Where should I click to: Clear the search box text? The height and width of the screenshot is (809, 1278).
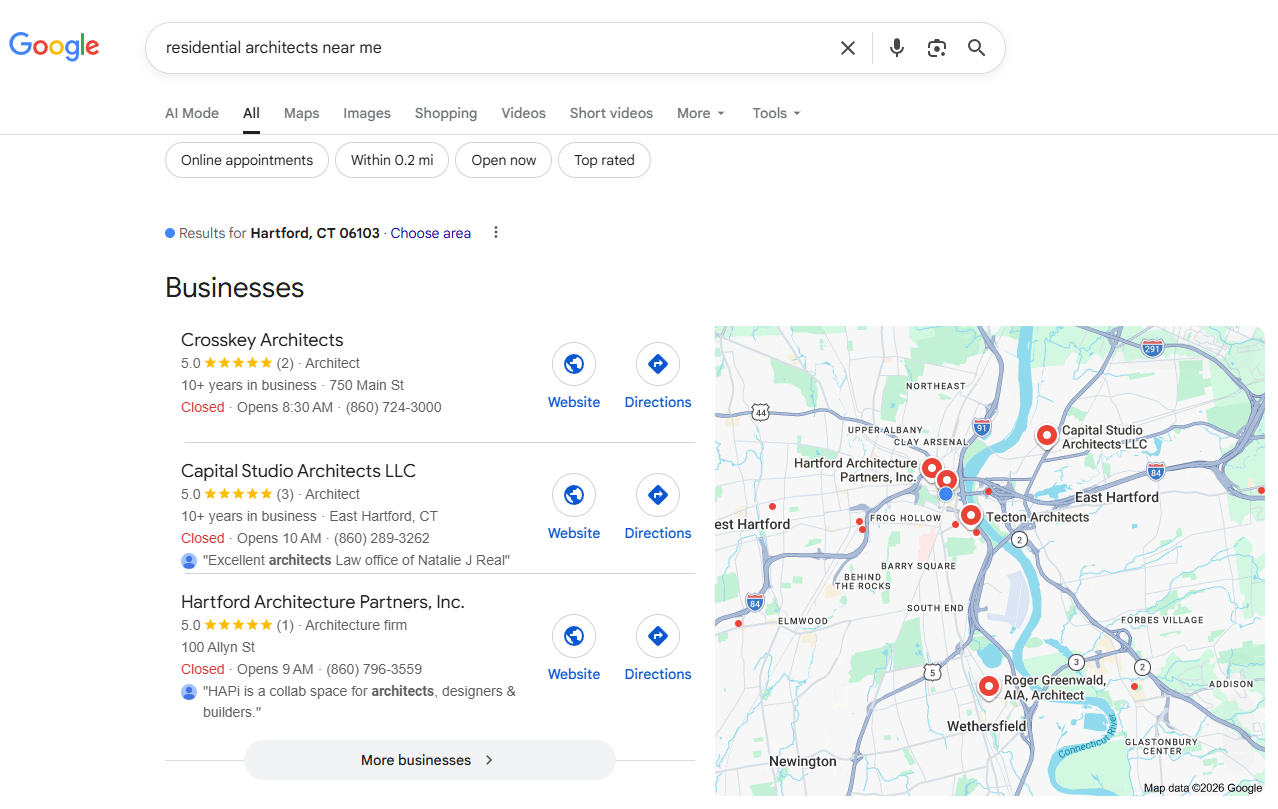point(847,48)
